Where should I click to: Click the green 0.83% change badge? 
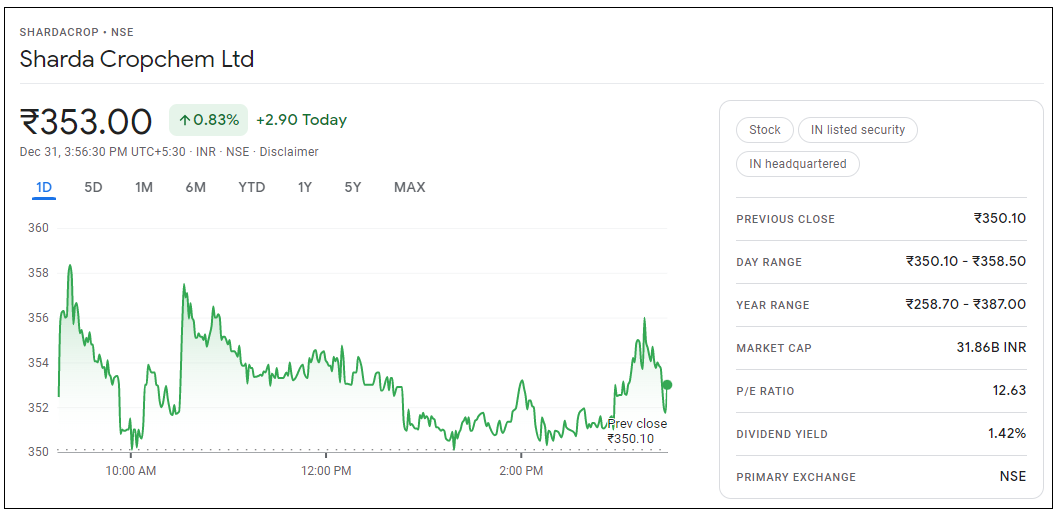(208, 120)
